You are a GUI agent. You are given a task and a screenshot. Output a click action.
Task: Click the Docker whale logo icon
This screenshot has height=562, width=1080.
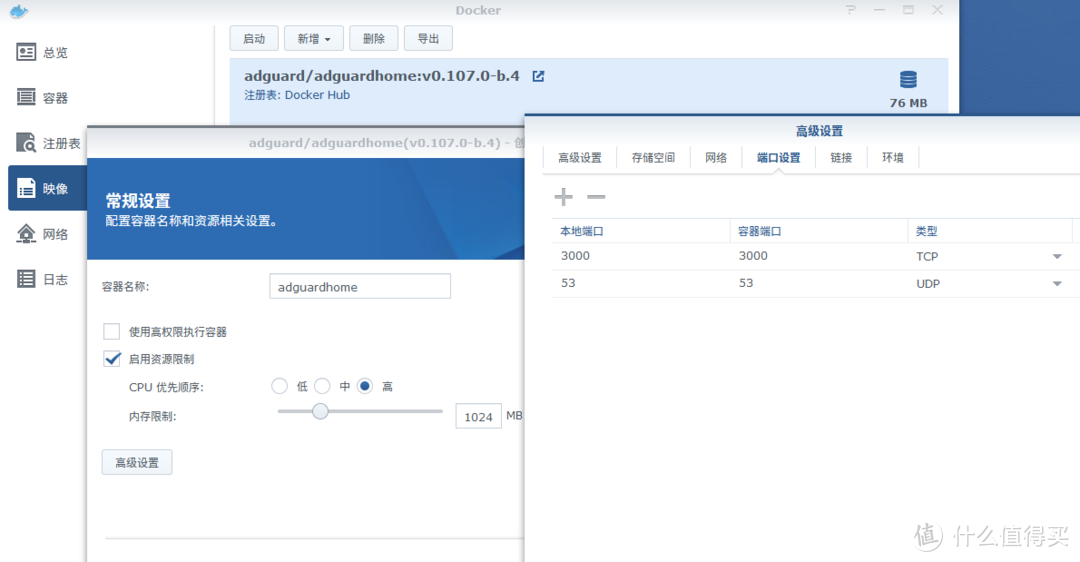[x=19, y=10]
